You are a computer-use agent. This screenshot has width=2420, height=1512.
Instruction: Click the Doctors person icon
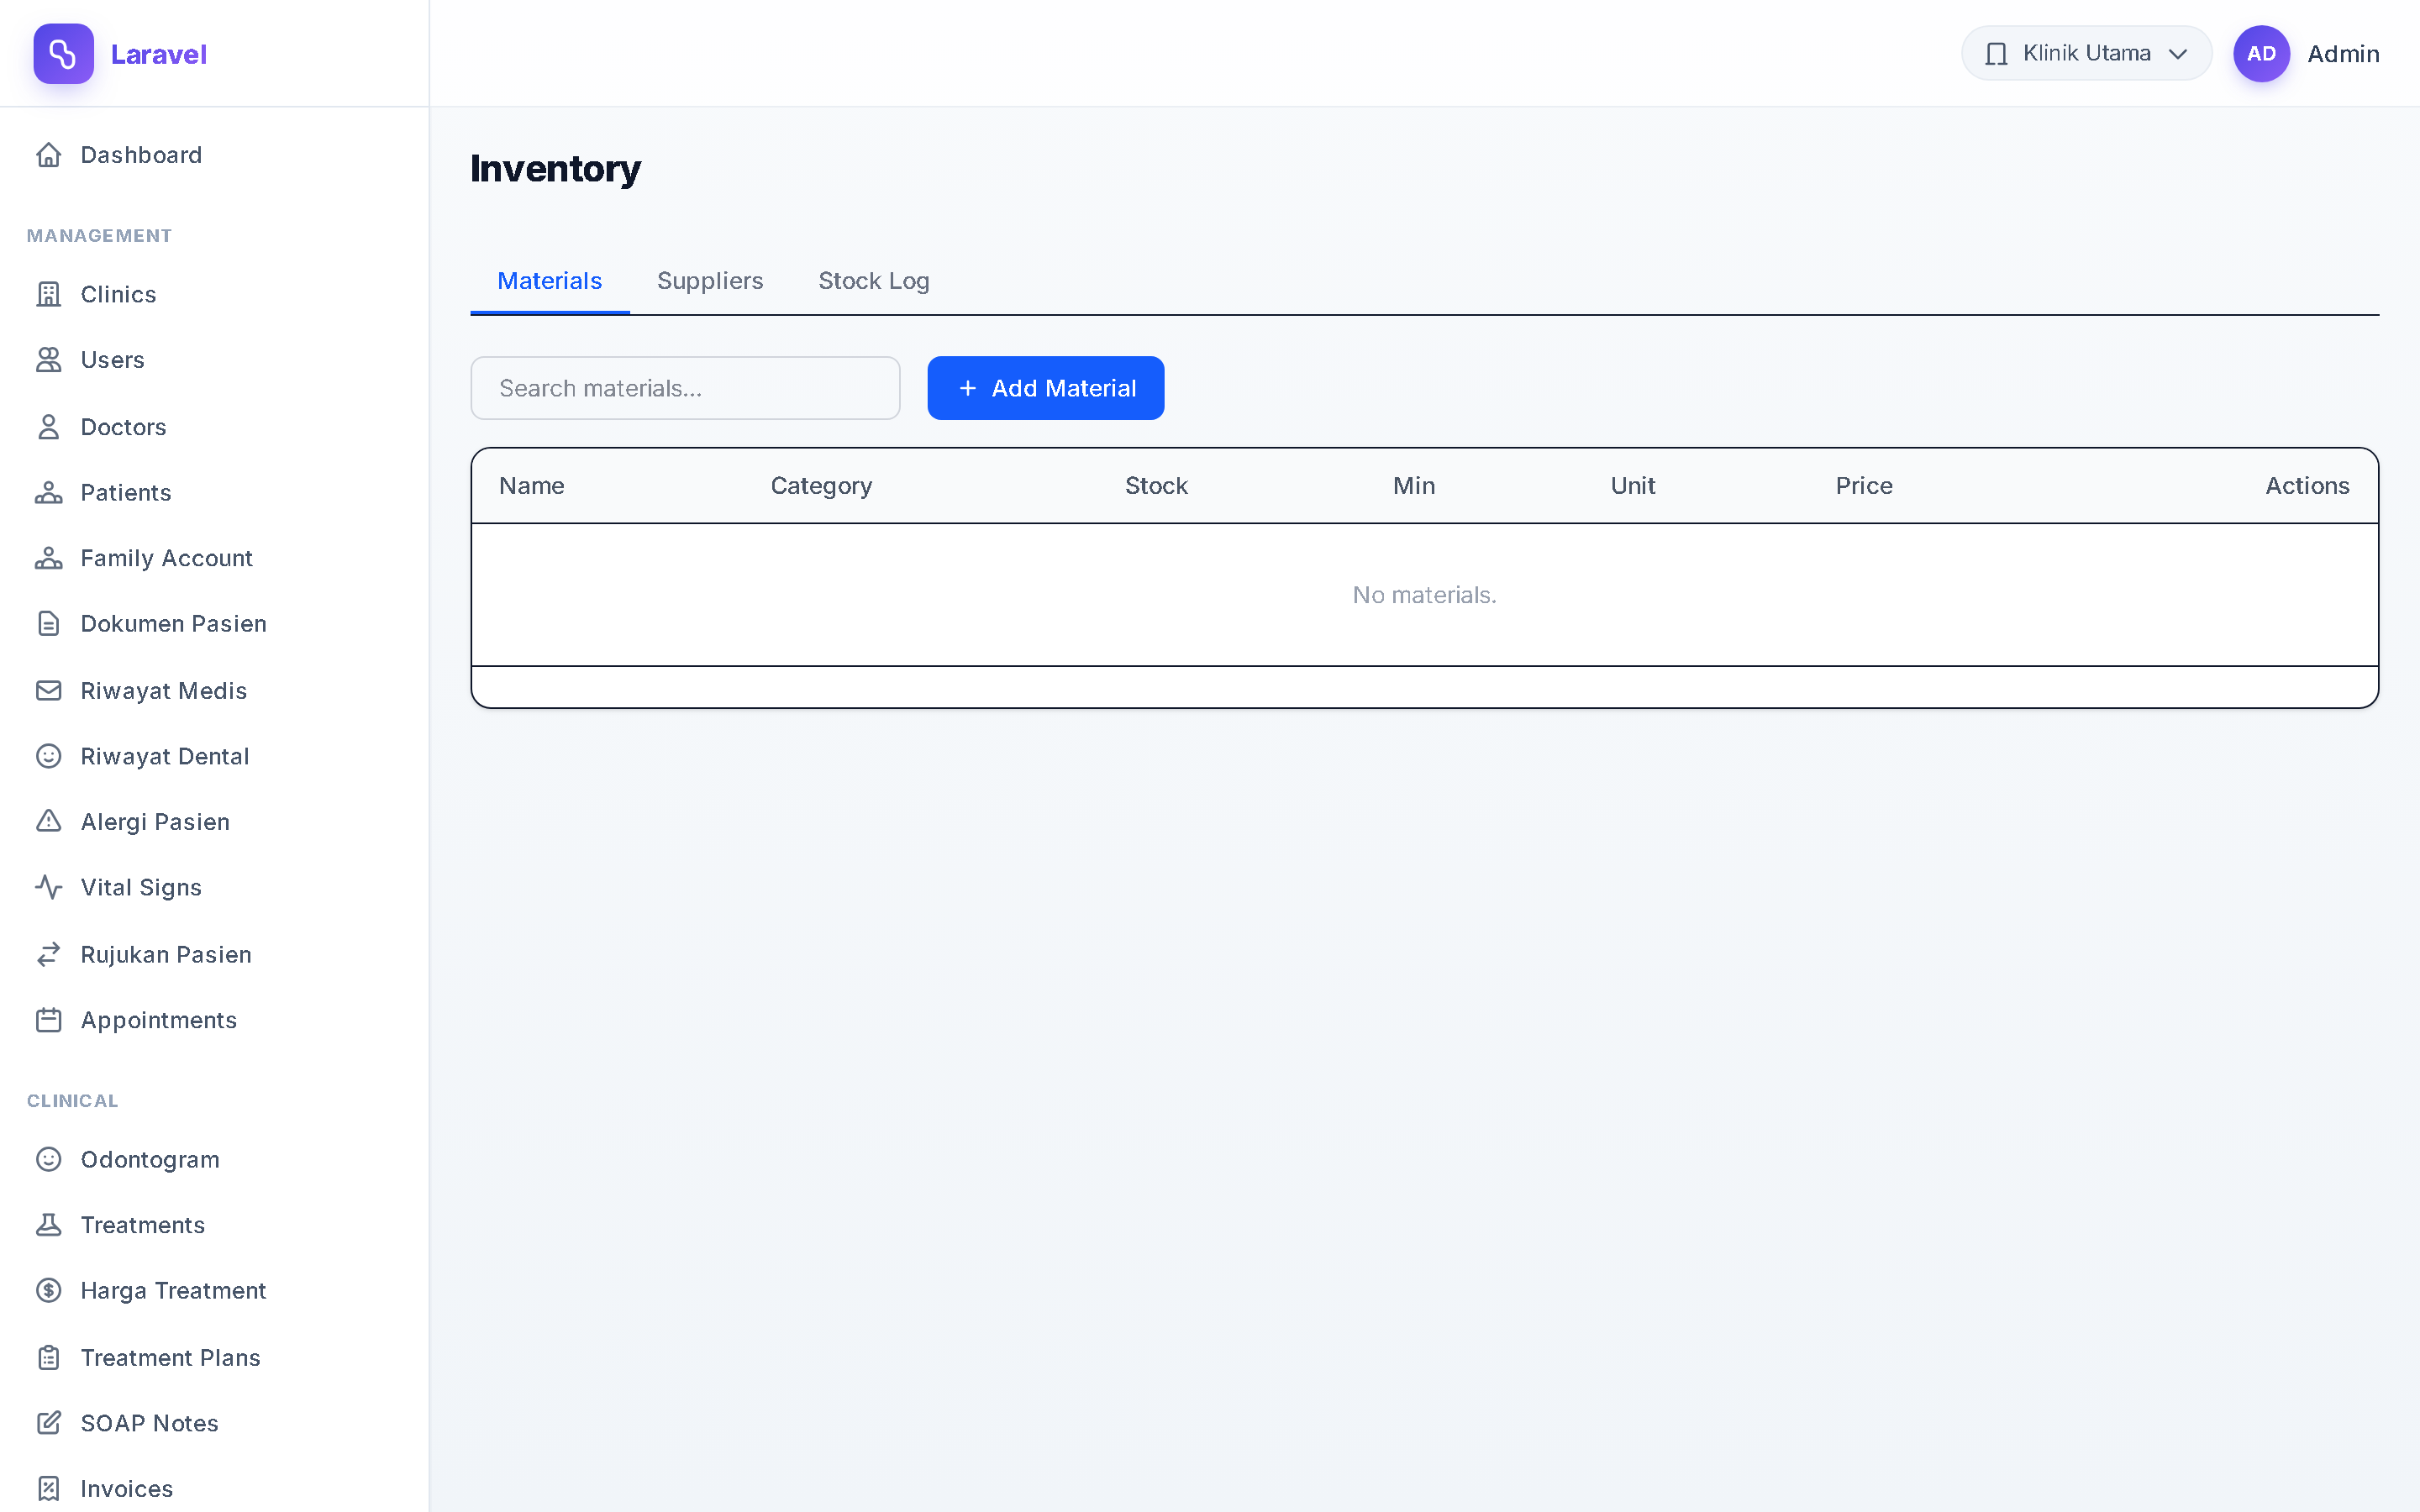[48, 427]
